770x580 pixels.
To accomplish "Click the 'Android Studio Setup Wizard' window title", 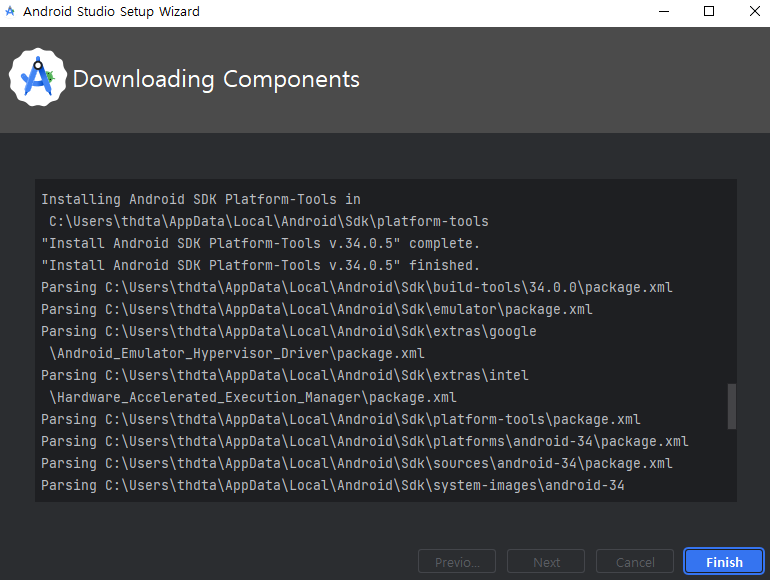I will click(111, 11).
